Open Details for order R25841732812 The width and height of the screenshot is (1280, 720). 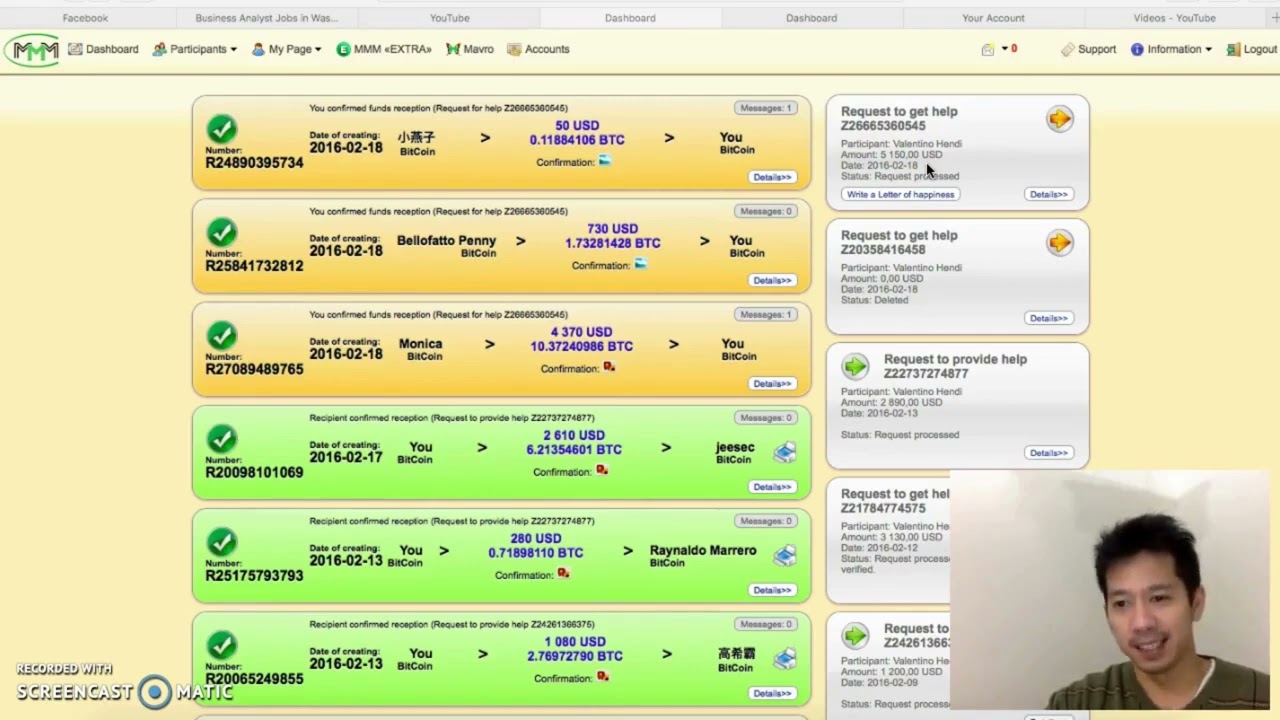[x=772, y=280]
